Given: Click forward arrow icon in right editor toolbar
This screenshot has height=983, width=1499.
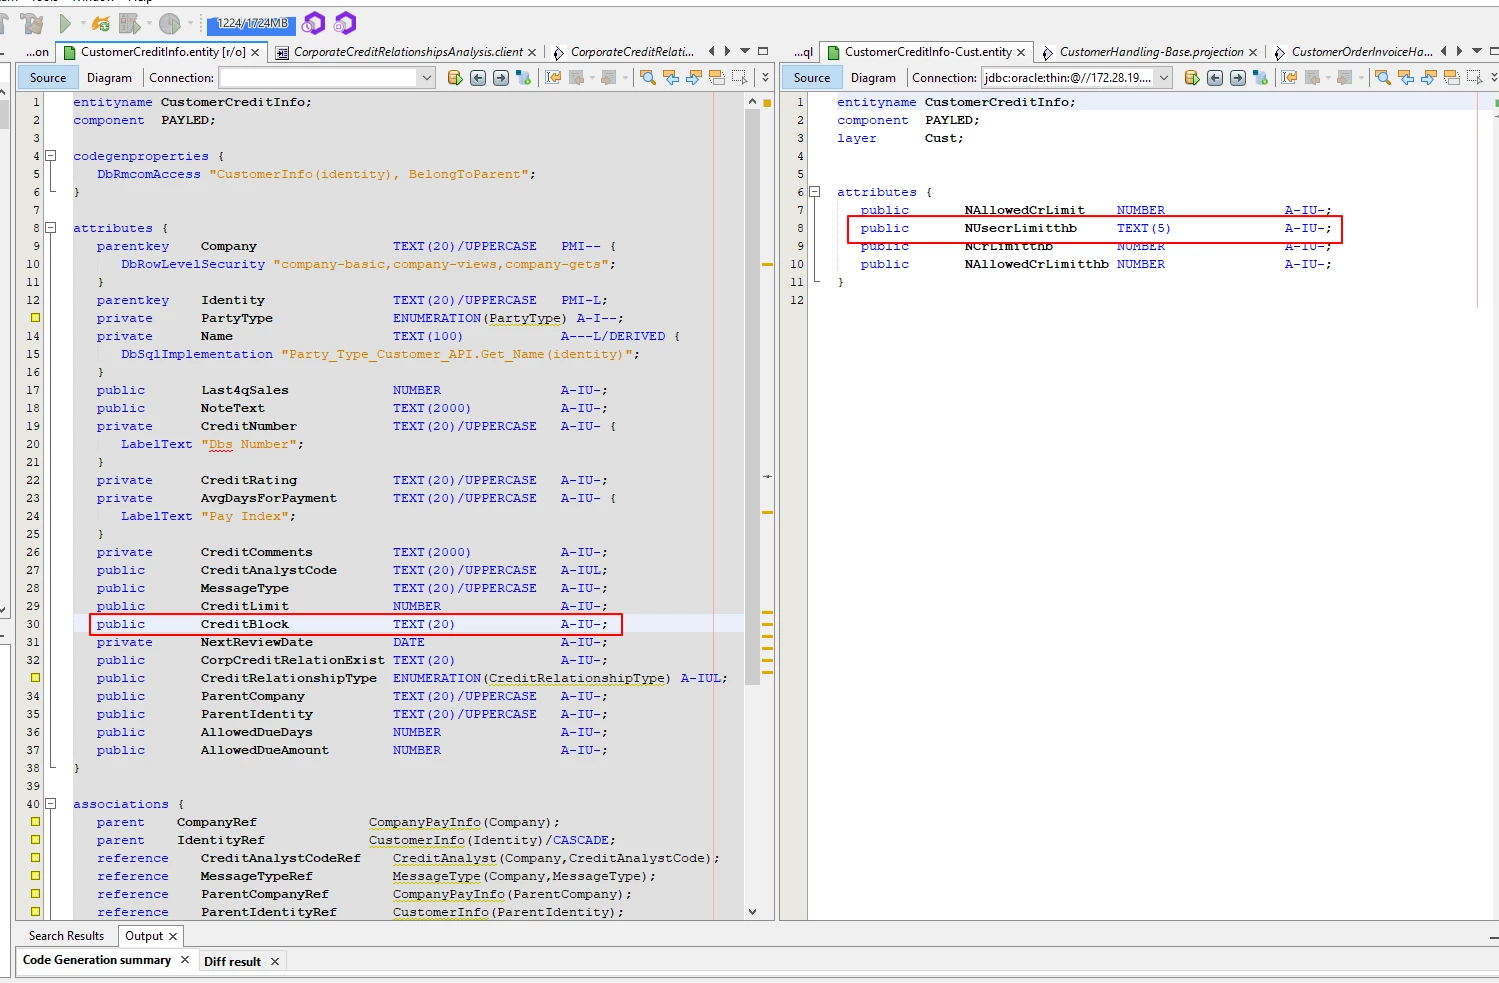Looking at the screenshot, I should point(1238,77).
